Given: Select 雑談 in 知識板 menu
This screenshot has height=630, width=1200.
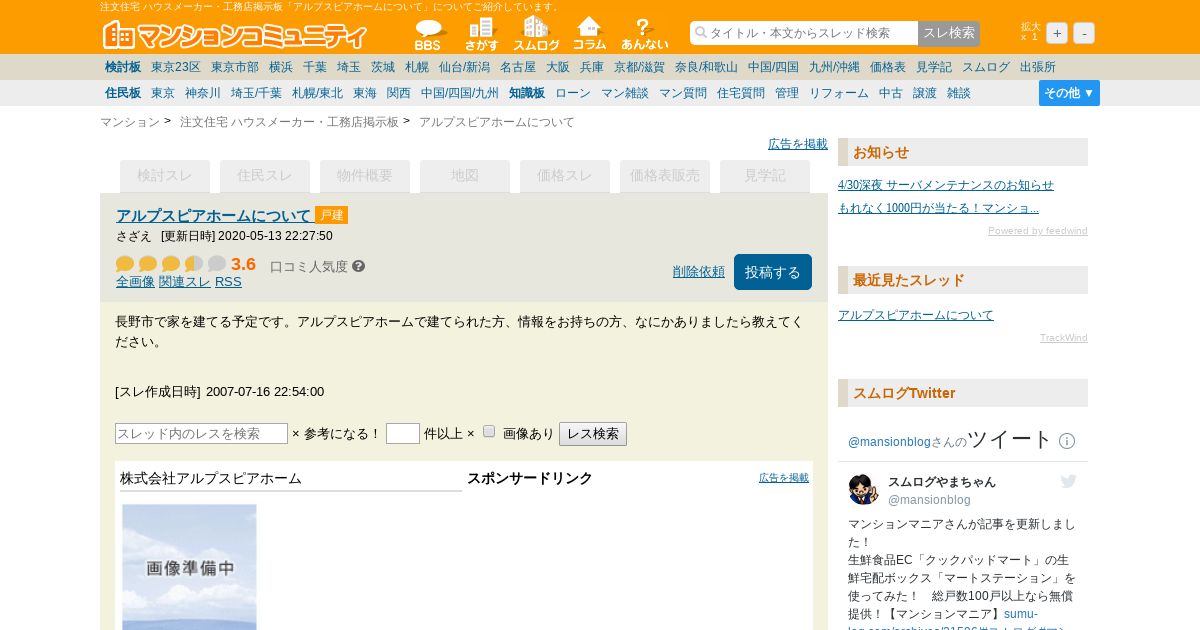Looking at the screenshot, I should point(959,93).
